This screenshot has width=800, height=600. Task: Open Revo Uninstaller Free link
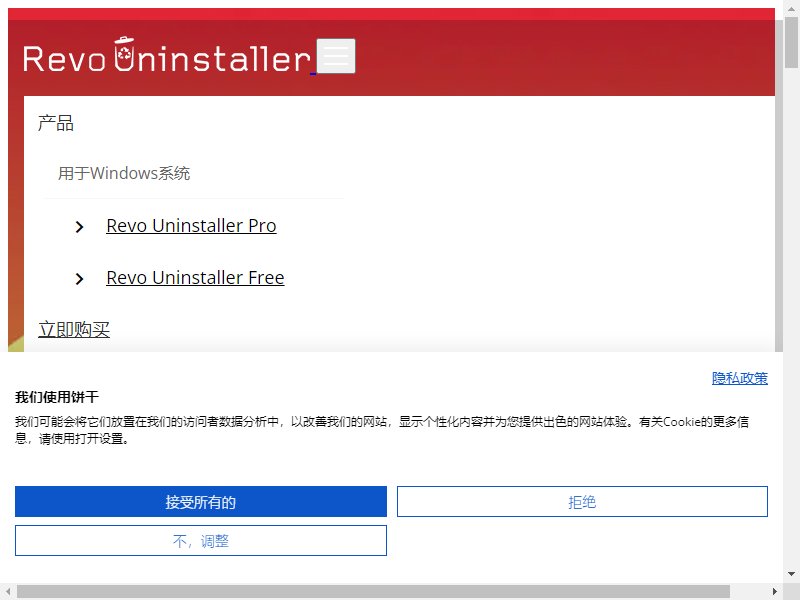[195, 278]
